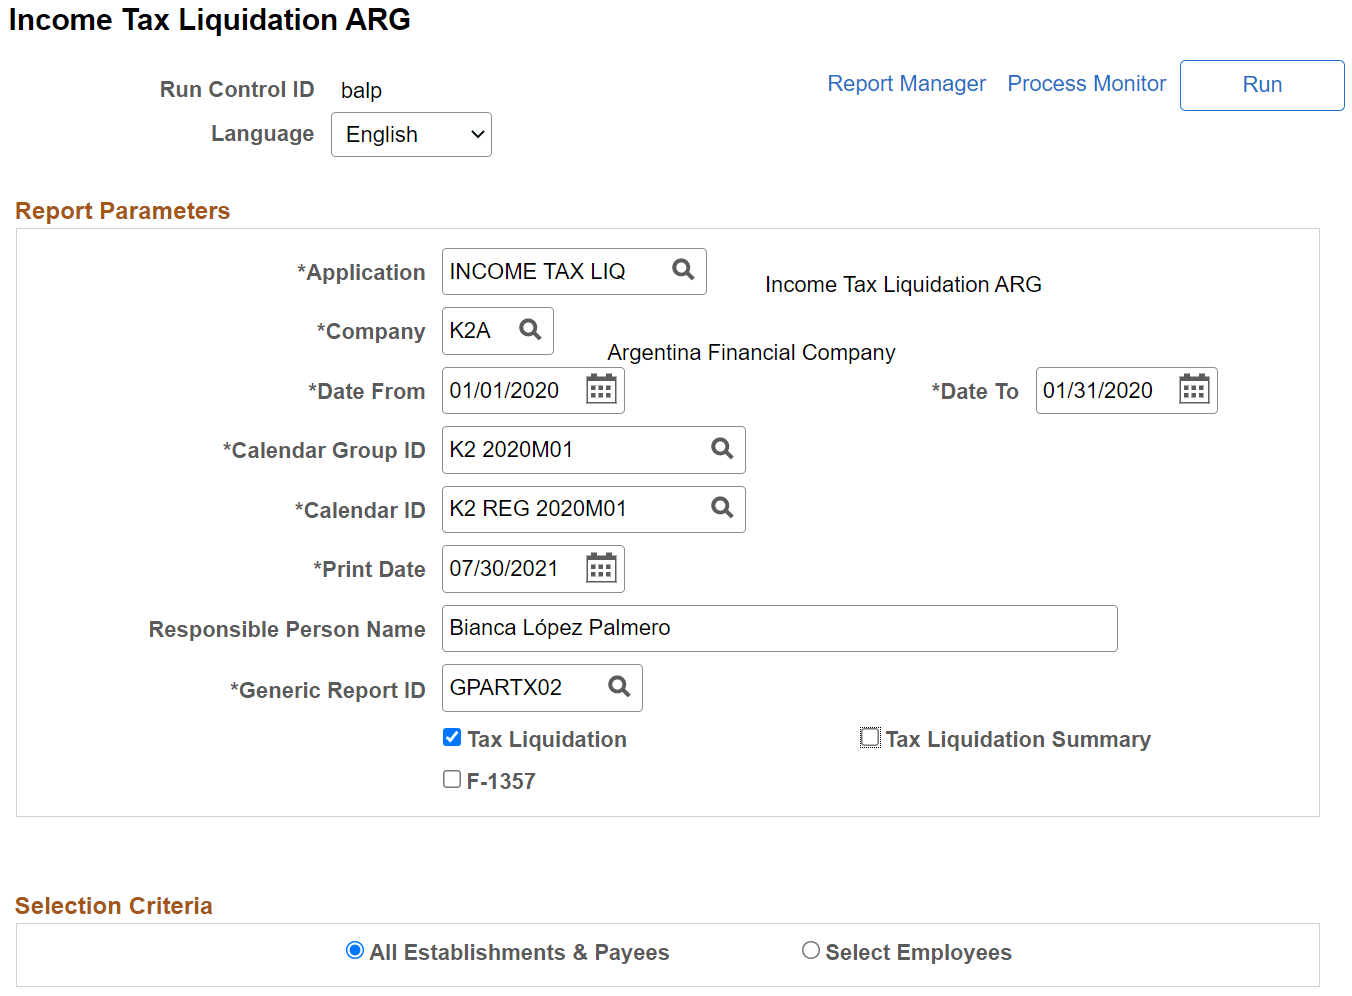Open Report Manager
This screenshot has width=1352, height=996.
coord(906,83)
